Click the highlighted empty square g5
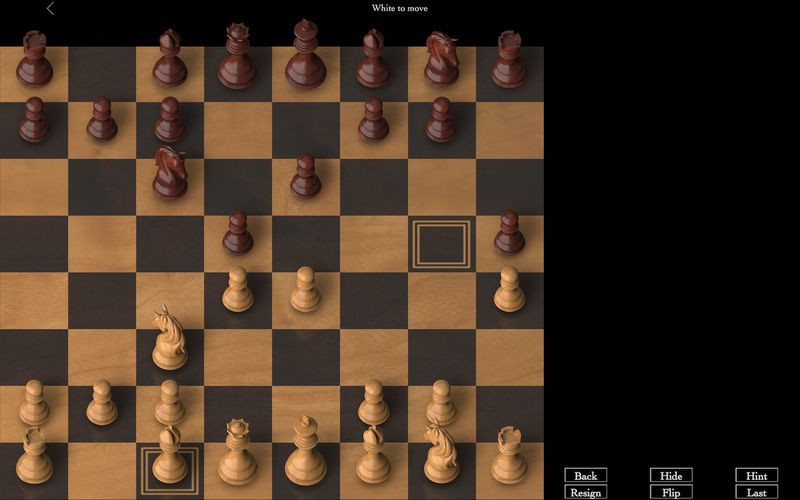The width and height of the screenshot is (800, 500). pyautogui.click(x=441, y=244)
